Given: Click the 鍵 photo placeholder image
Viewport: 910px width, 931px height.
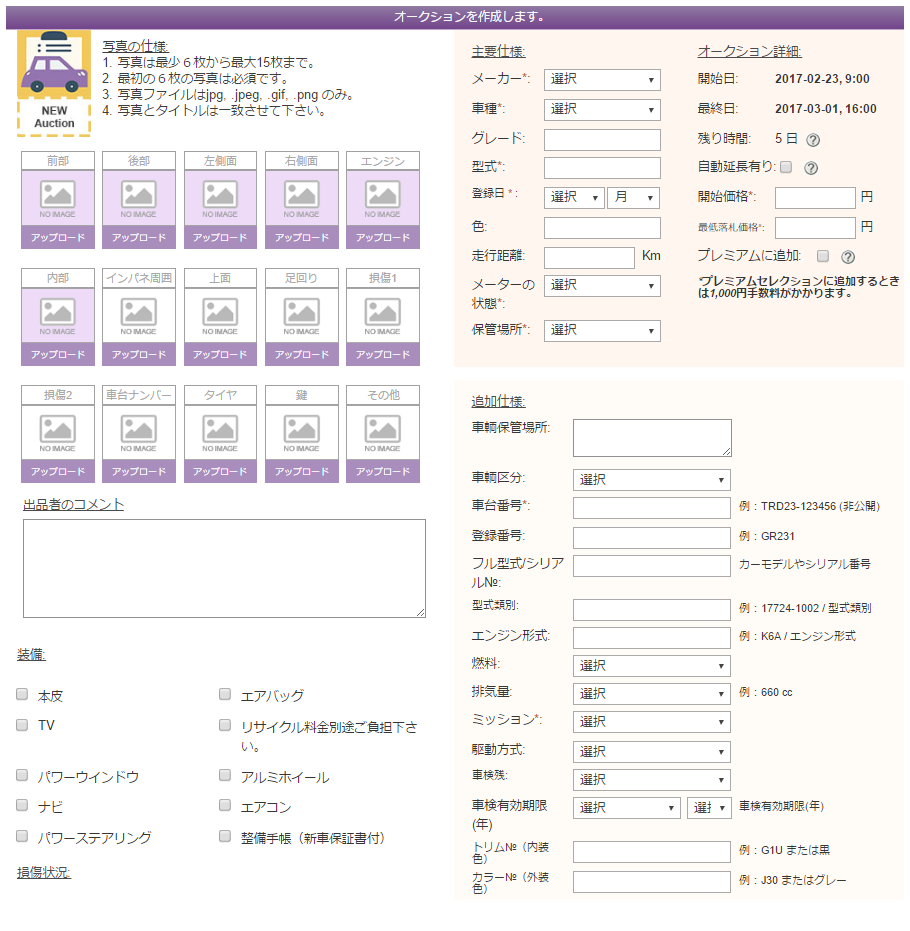Looking at the screenshot, I should coord(301,432).
